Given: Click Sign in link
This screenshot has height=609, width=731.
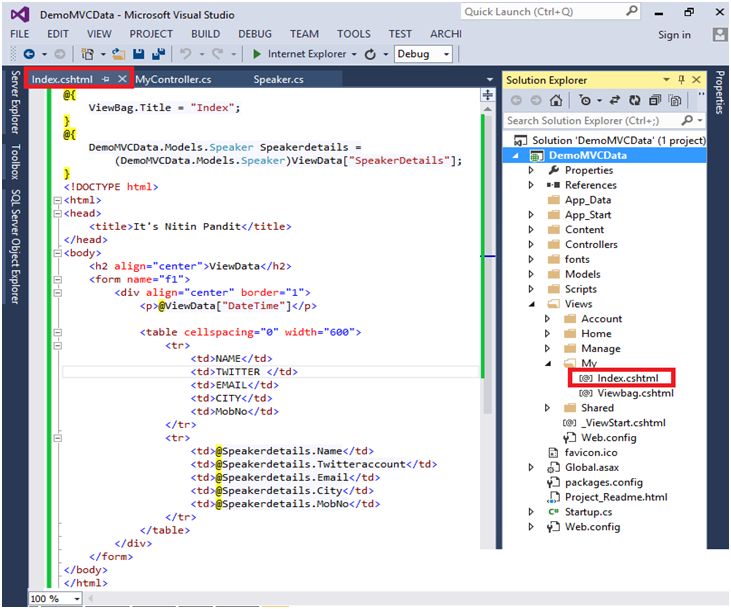Looking at the screenshot, I should [674, 35].
